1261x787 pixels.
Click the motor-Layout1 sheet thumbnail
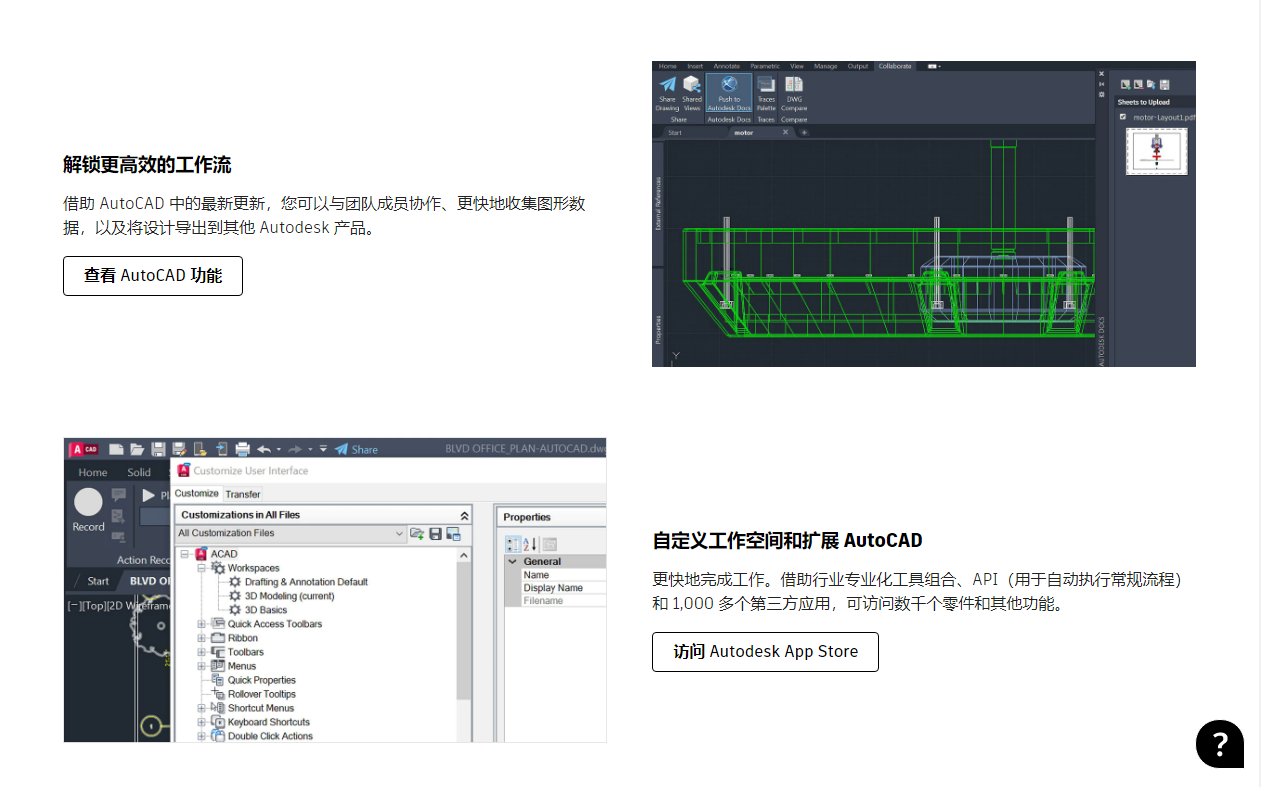point(1156,152)
